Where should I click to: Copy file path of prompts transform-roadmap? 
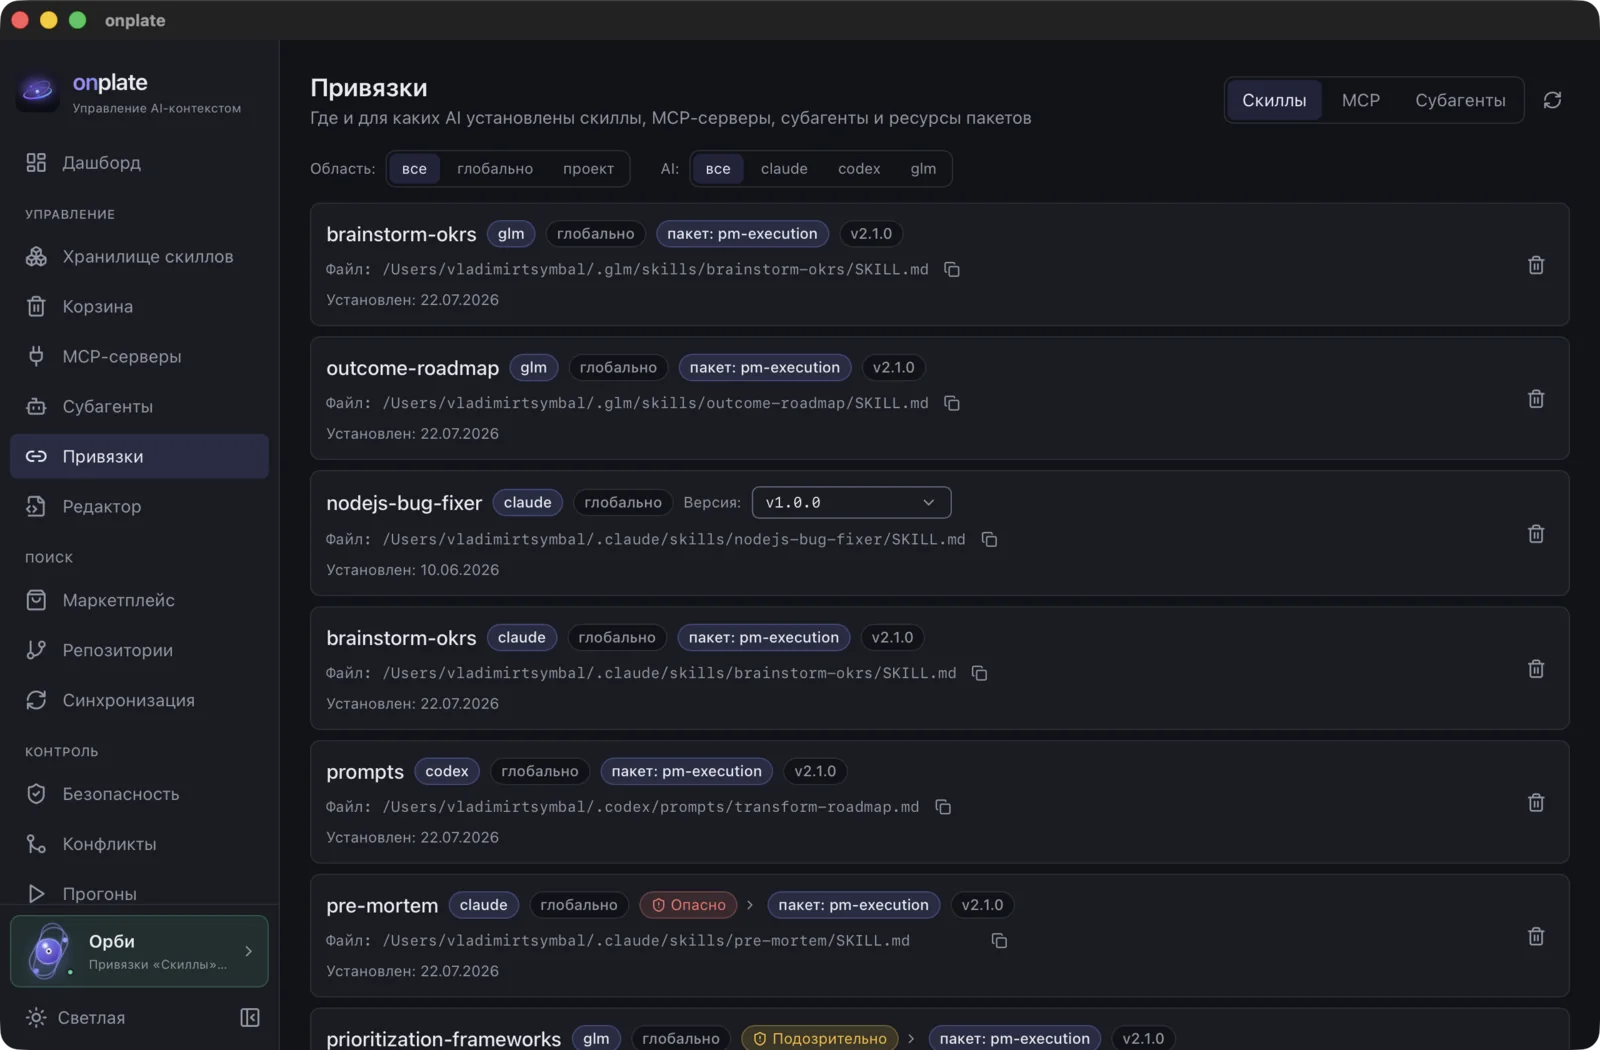pyautogui.click(x=943, y=807)
